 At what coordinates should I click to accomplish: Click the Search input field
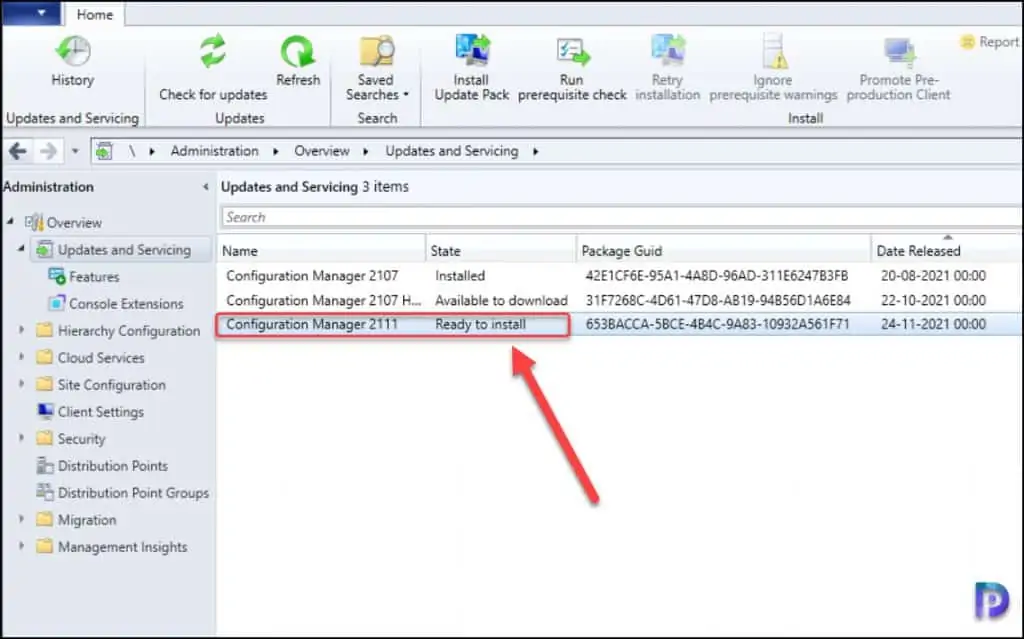point(620,217)
